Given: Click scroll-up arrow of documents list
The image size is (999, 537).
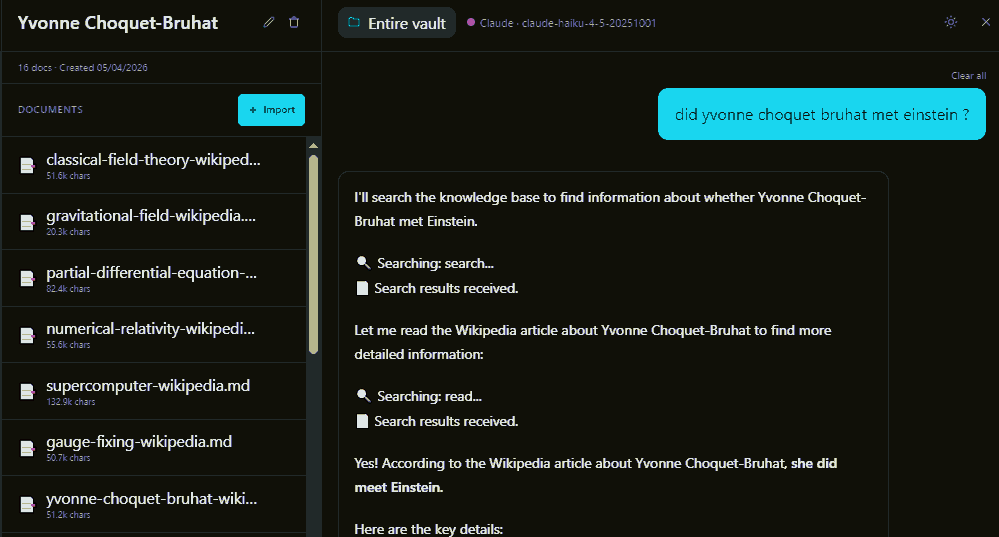Looking at the screenshot, I should [313, 146].
